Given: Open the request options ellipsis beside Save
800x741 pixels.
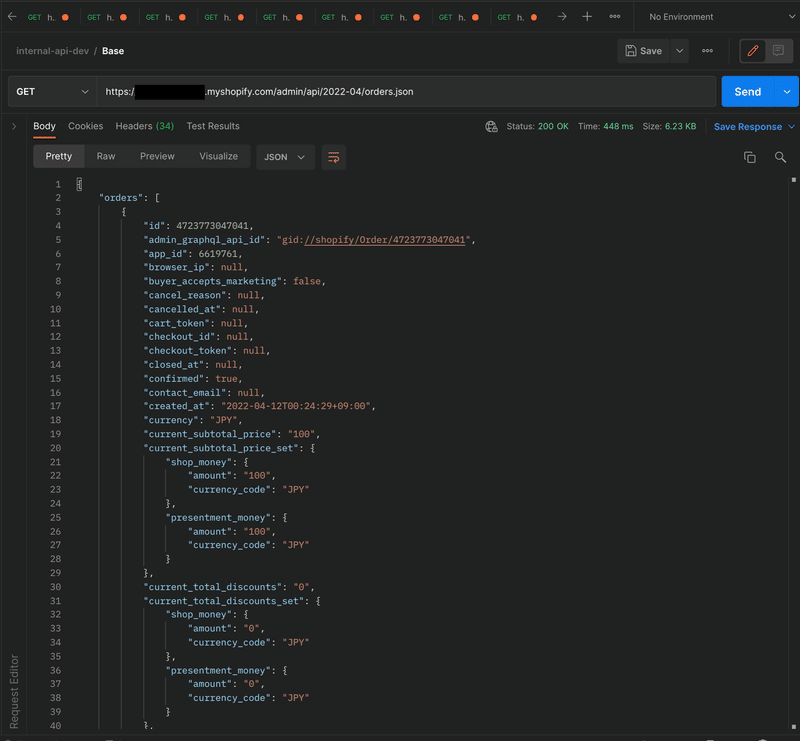Looking at the screenshot, I should coord(707,51).
